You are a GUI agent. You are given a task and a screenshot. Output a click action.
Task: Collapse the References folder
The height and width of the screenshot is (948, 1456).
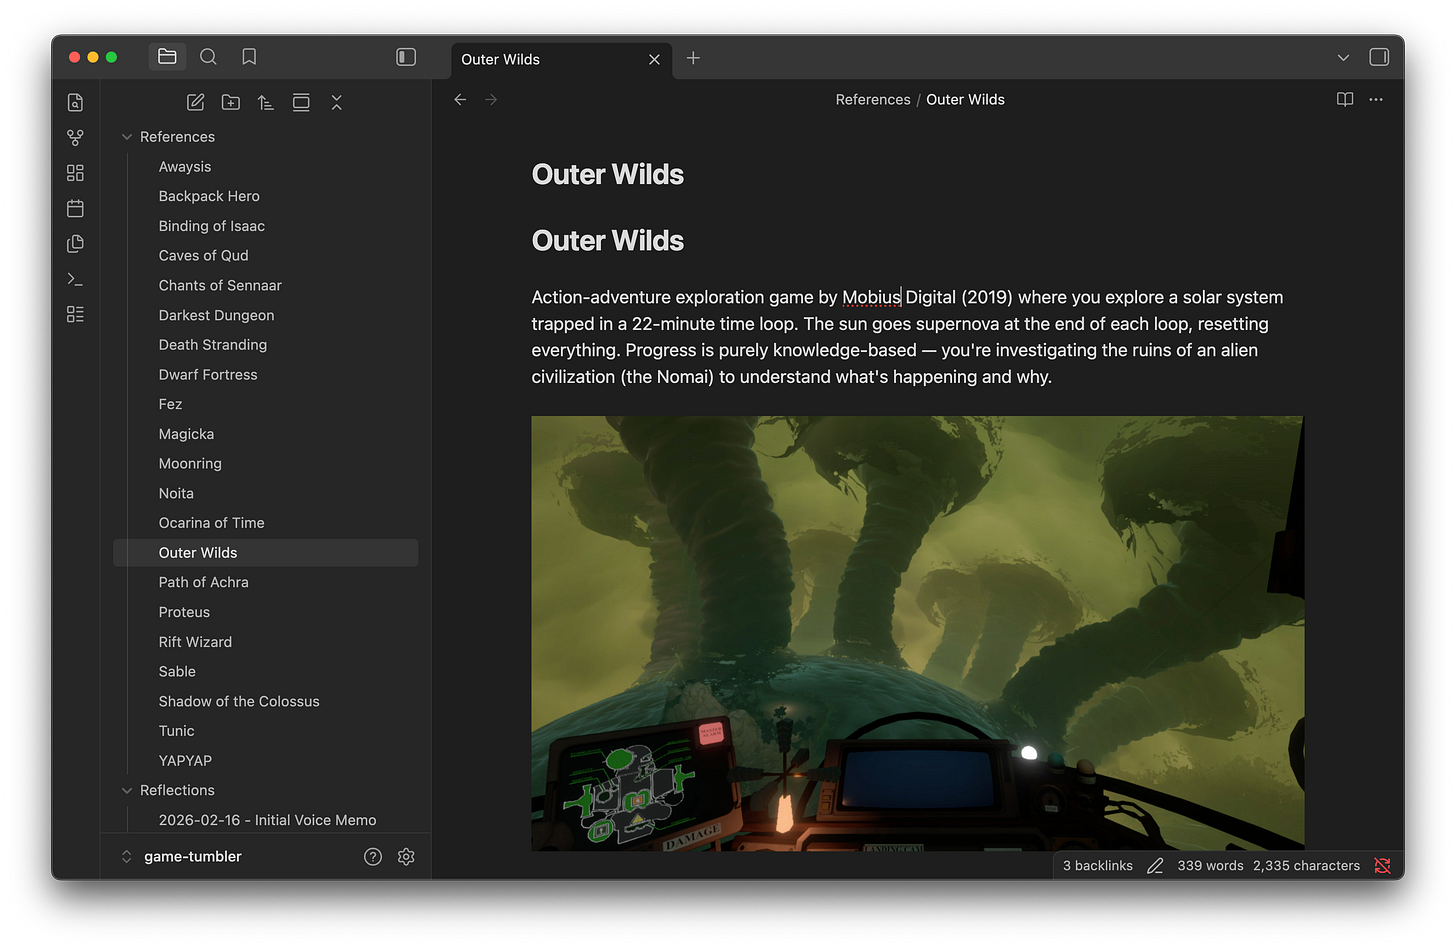127,137
